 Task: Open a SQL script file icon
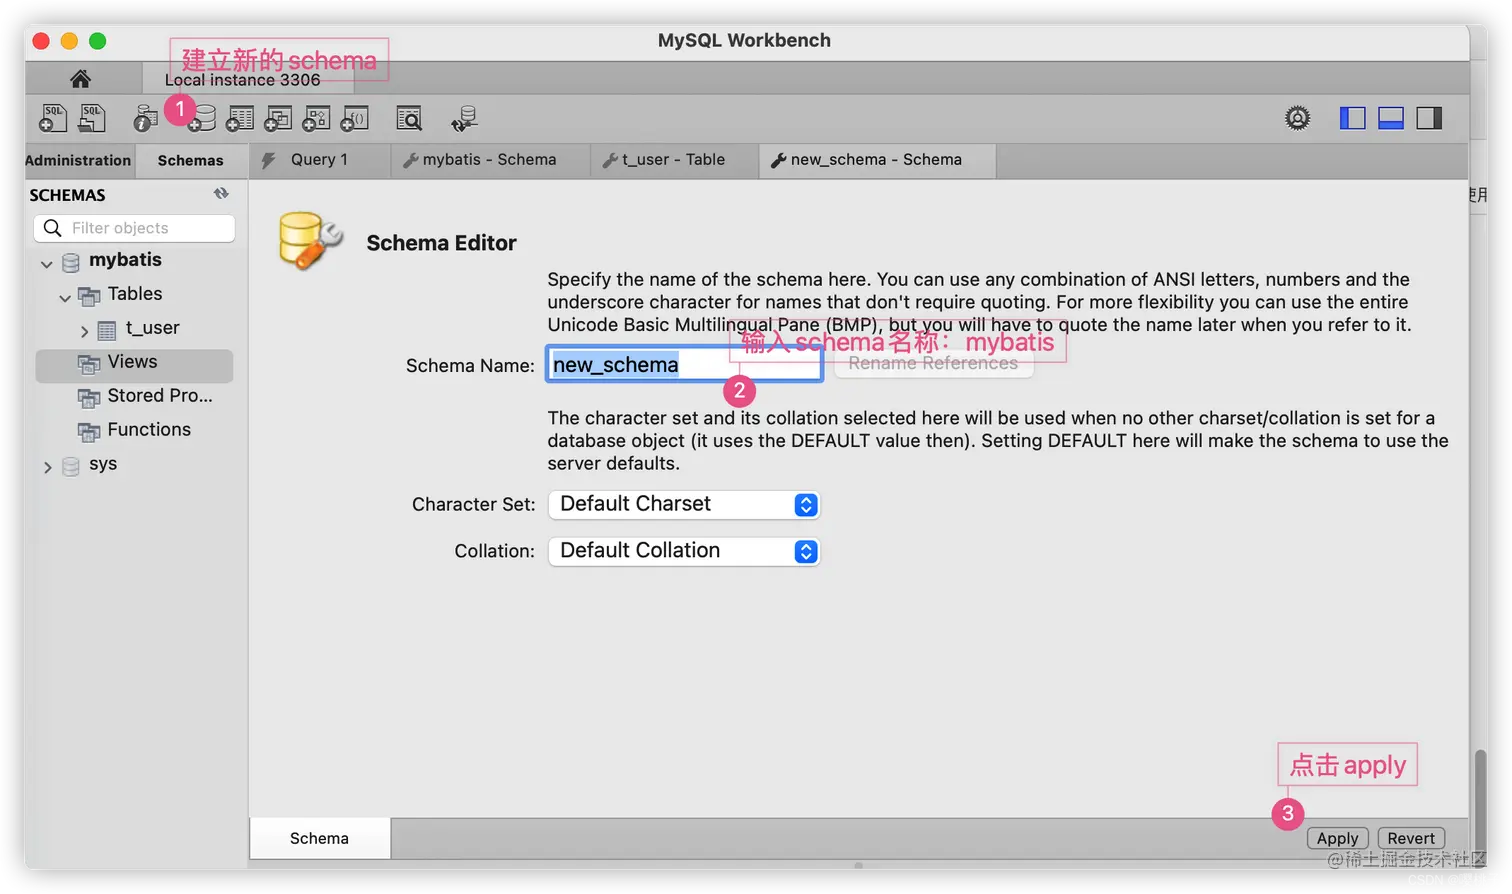click(92, 118)
